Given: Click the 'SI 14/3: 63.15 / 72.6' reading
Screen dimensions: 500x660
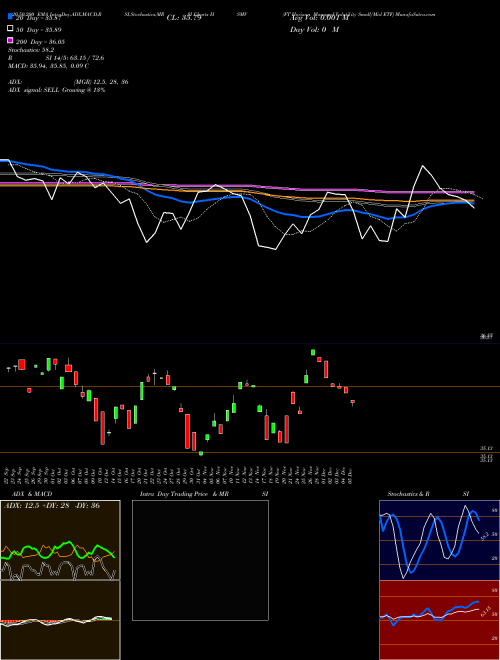Looking at the screenshot, I should pyautogui.click(x=75, y=58).
